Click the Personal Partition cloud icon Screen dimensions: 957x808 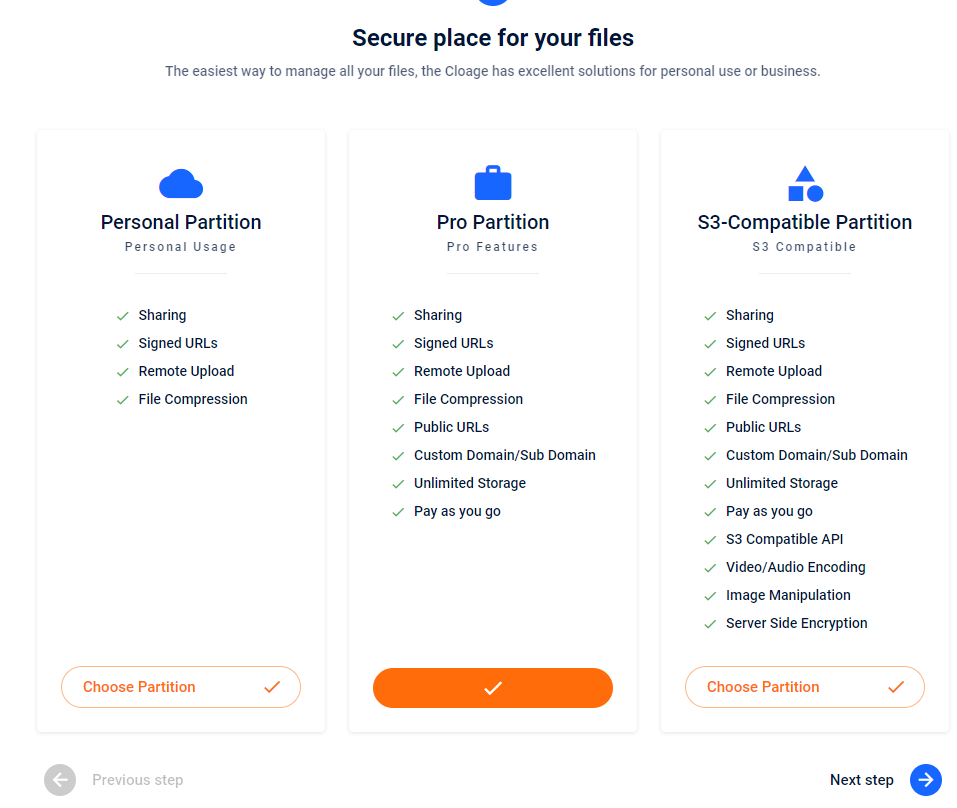(x=181, y=184)
